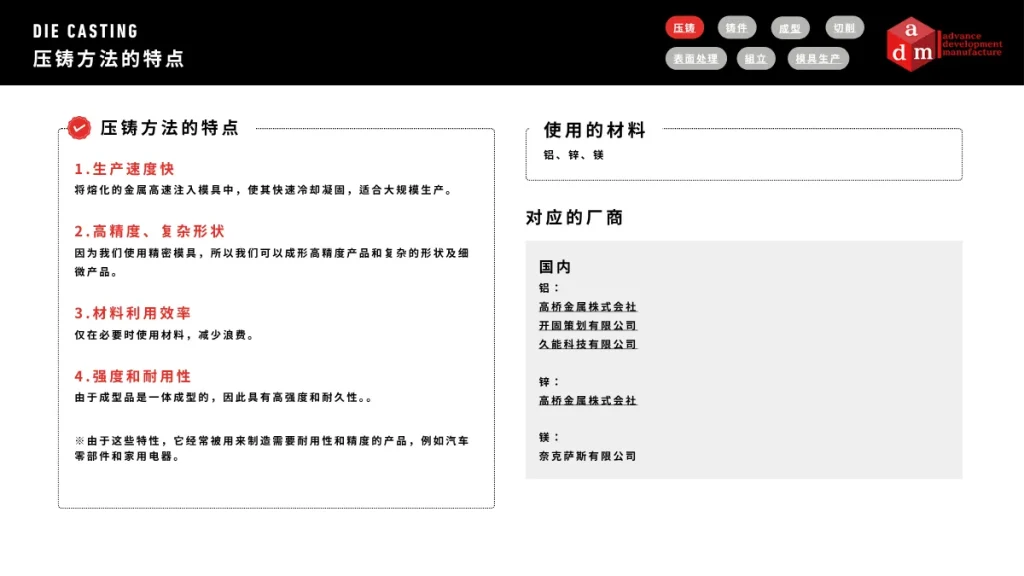The width and height of the screenshot is (1024, 576).
Task: Open 高桥金属株式会社 link under 锌
Action: (587, 401)
